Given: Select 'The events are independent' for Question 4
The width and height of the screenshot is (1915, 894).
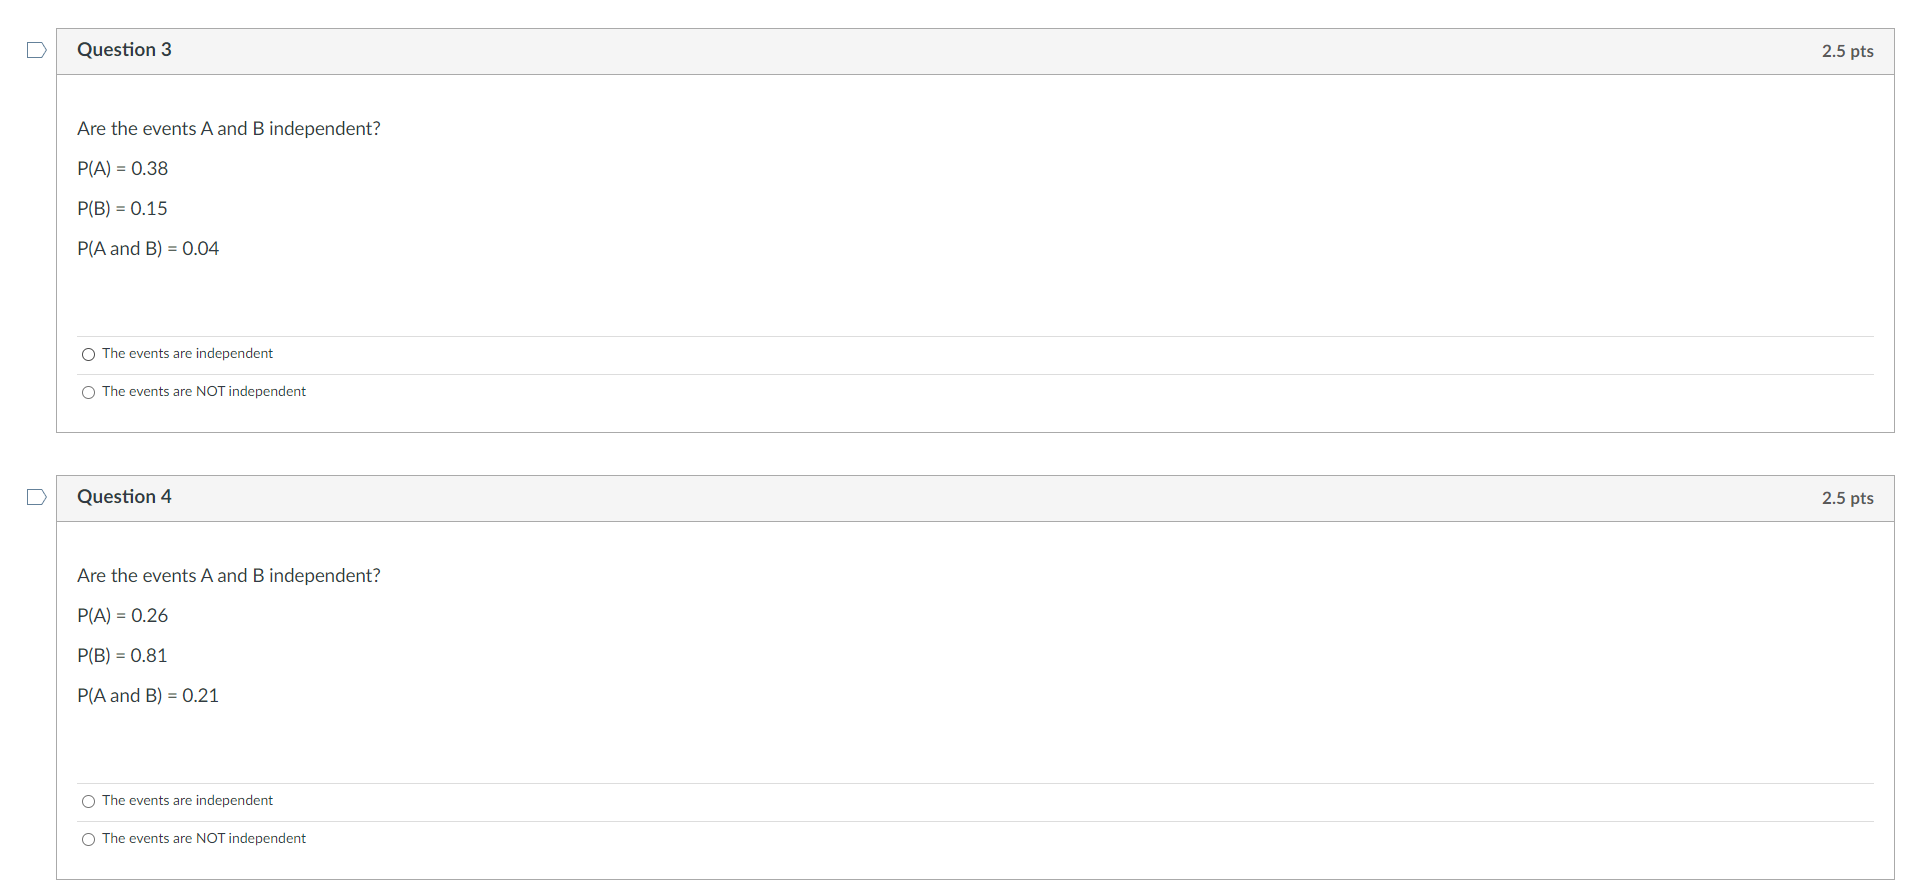Looking at the screenshot, I should [88, 801].
